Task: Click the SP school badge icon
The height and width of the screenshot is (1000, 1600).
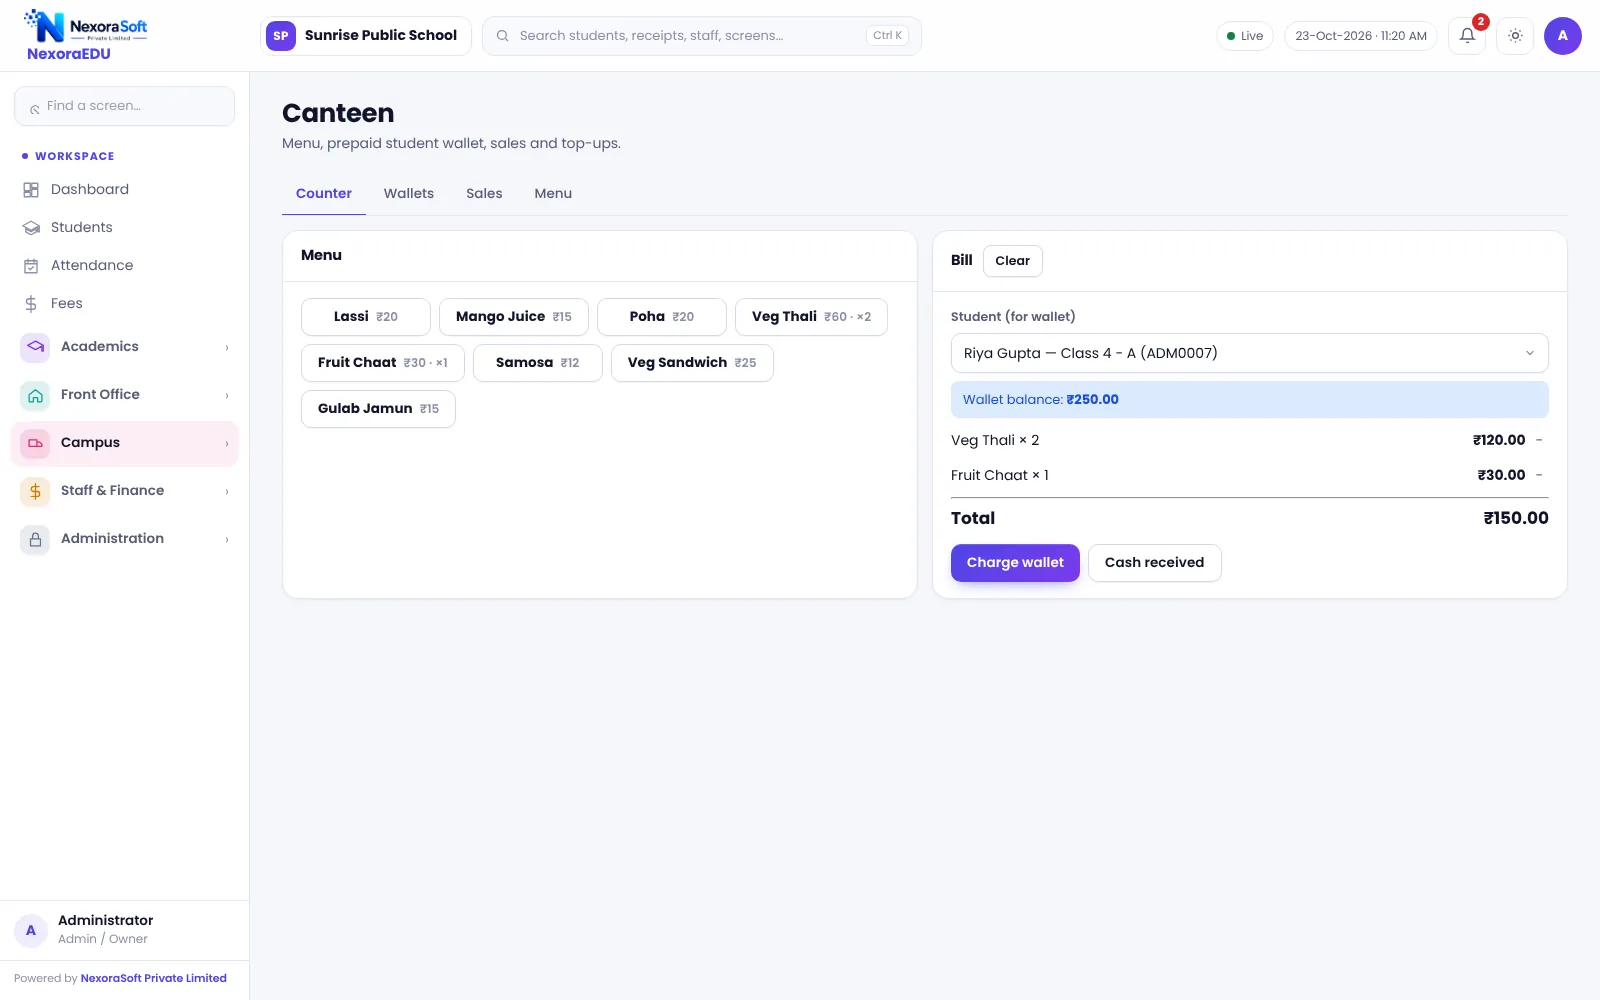Action: tap(281, 36)
